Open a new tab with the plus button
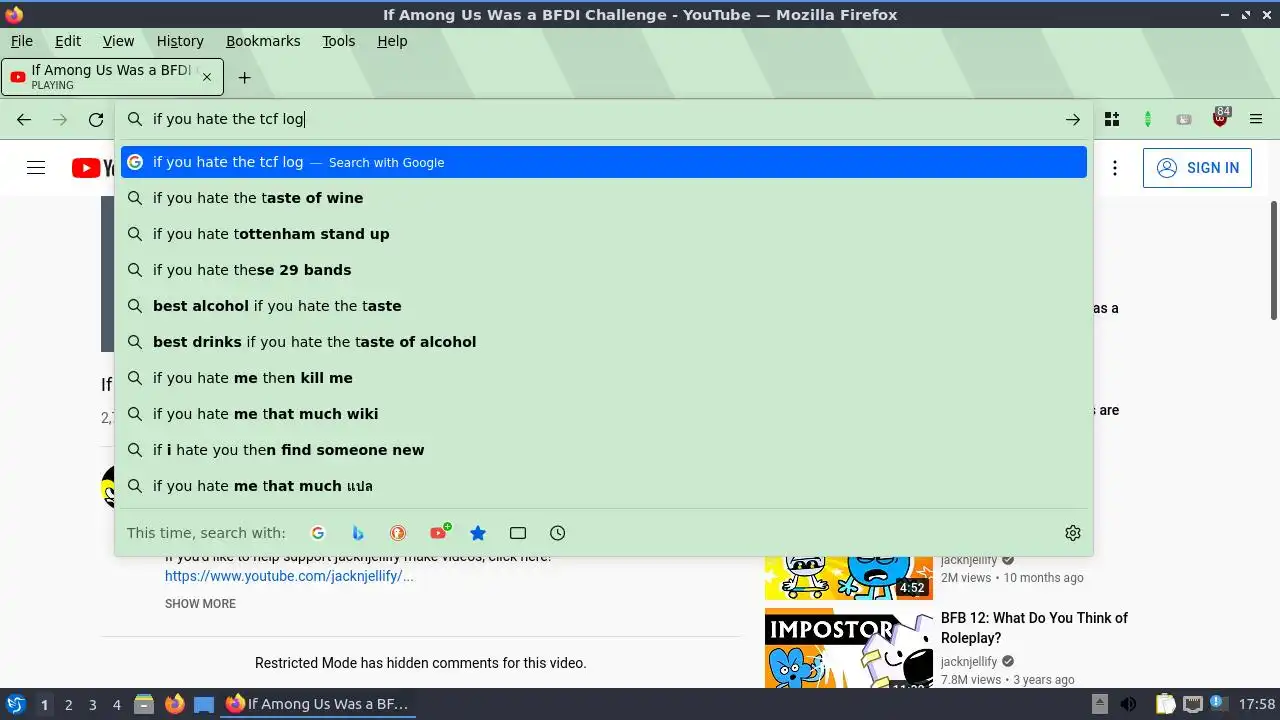The image size is (1280, 720). (244, 77)
